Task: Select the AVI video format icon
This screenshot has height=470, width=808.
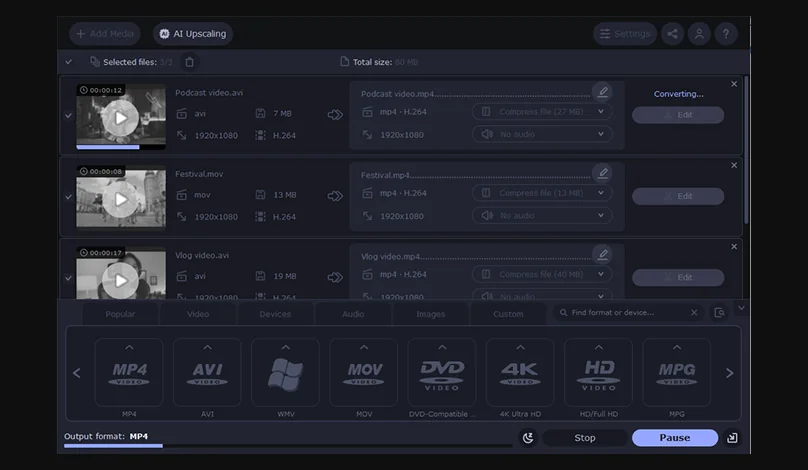Action: 207,372
